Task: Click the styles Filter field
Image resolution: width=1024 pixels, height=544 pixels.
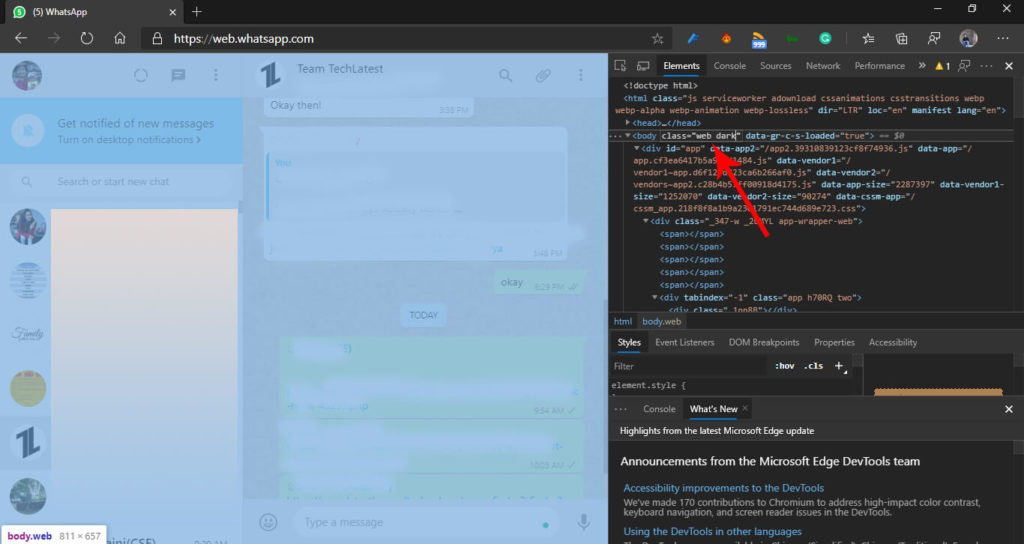Action: (689, 366)
